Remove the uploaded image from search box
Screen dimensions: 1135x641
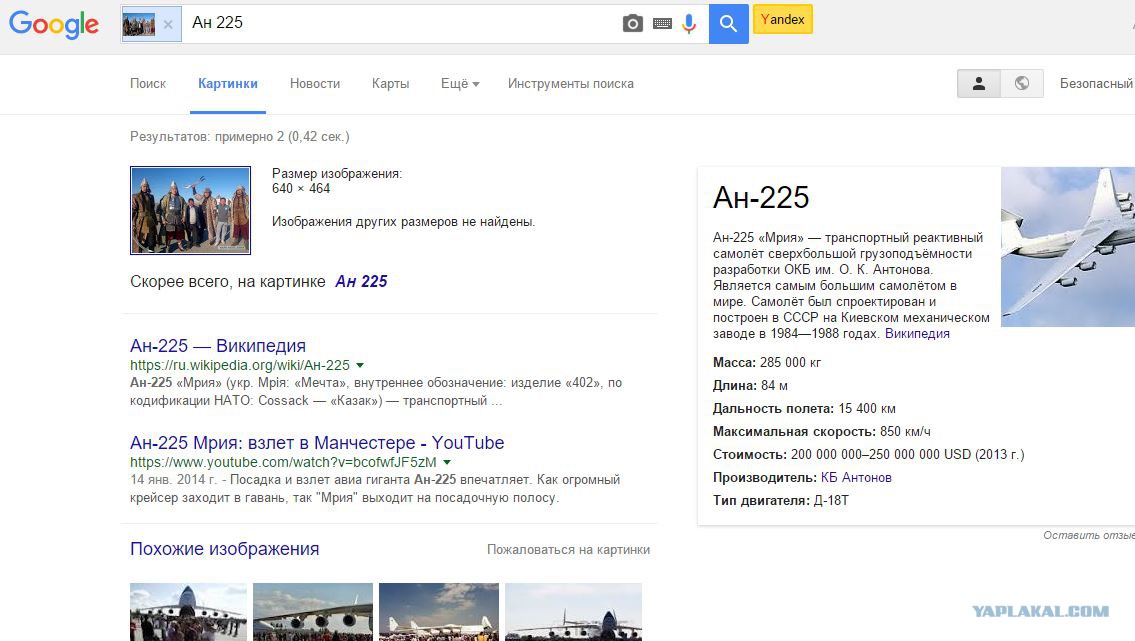point(168,24)
